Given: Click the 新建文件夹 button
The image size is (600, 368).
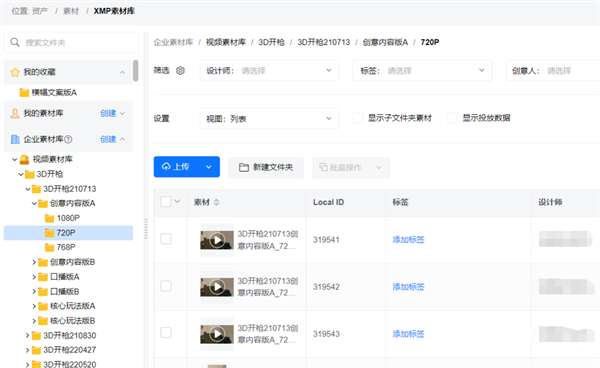Looking at the screenshot, I should point(266,168).
